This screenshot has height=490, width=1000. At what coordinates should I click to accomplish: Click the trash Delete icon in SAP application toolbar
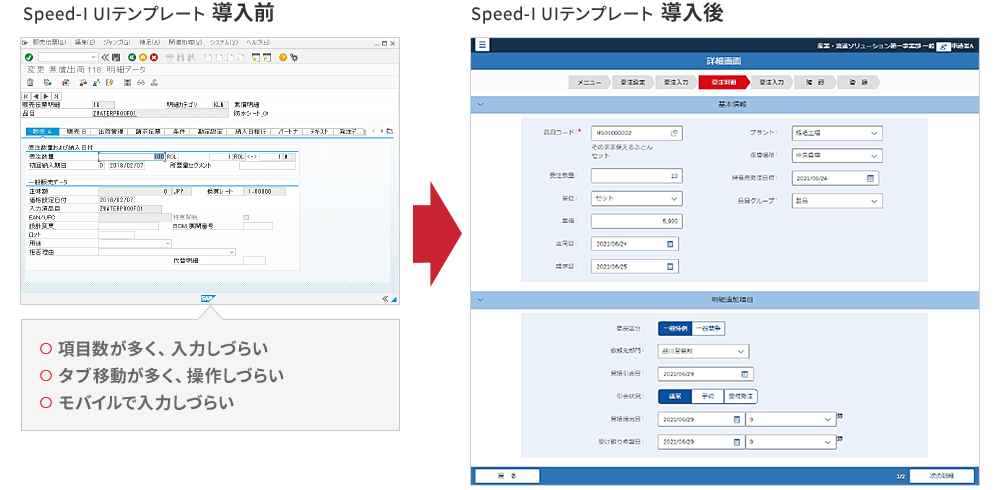[29, 82]
